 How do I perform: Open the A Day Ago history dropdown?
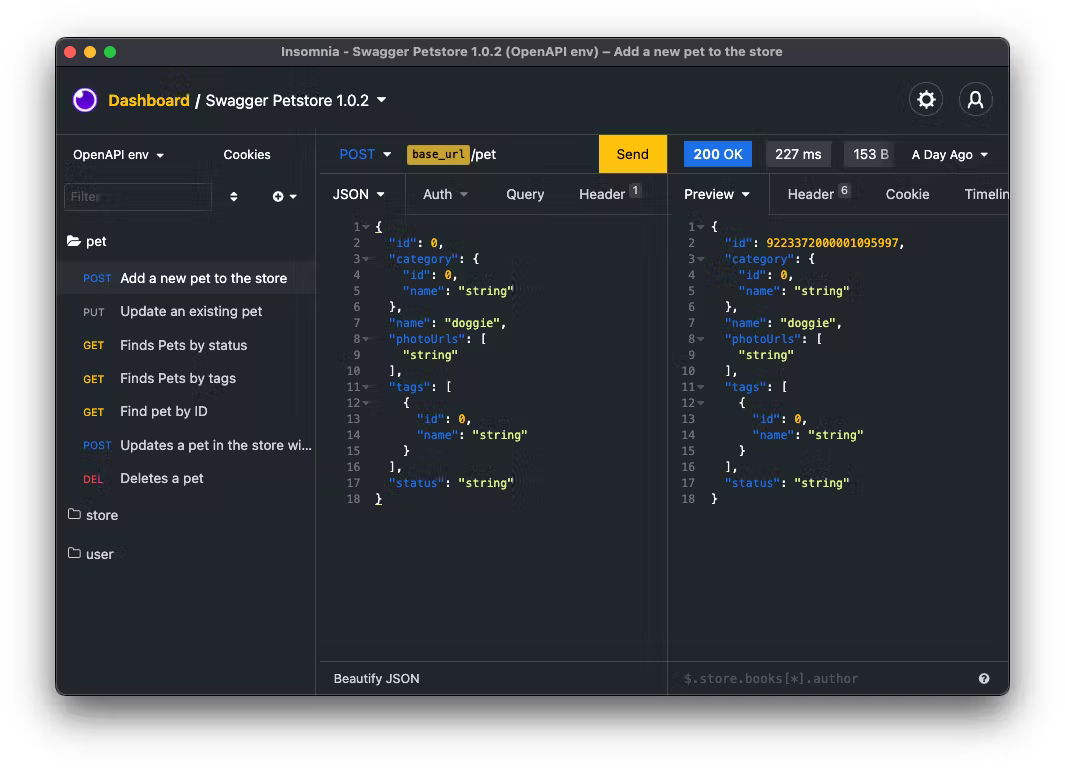click(950, 155)
